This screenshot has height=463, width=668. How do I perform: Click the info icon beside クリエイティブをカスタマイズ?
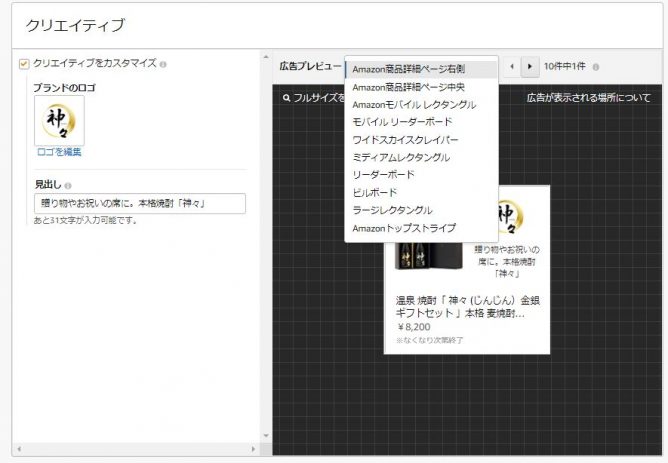[163, 64]
